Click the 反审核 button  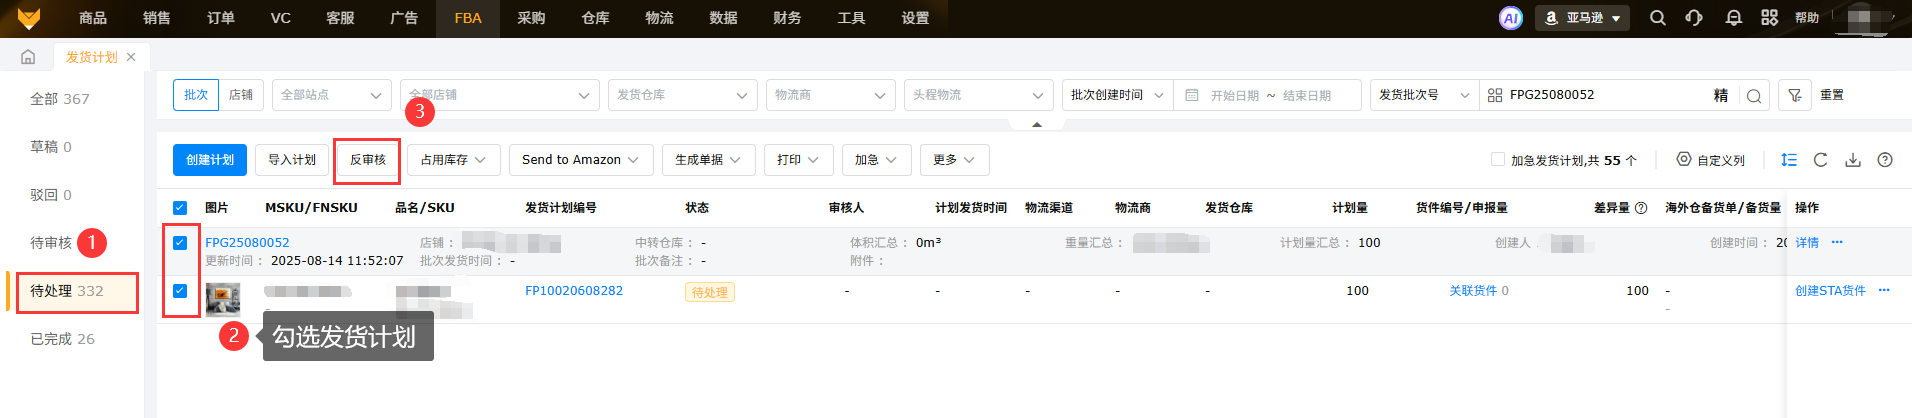pos(368,160)
